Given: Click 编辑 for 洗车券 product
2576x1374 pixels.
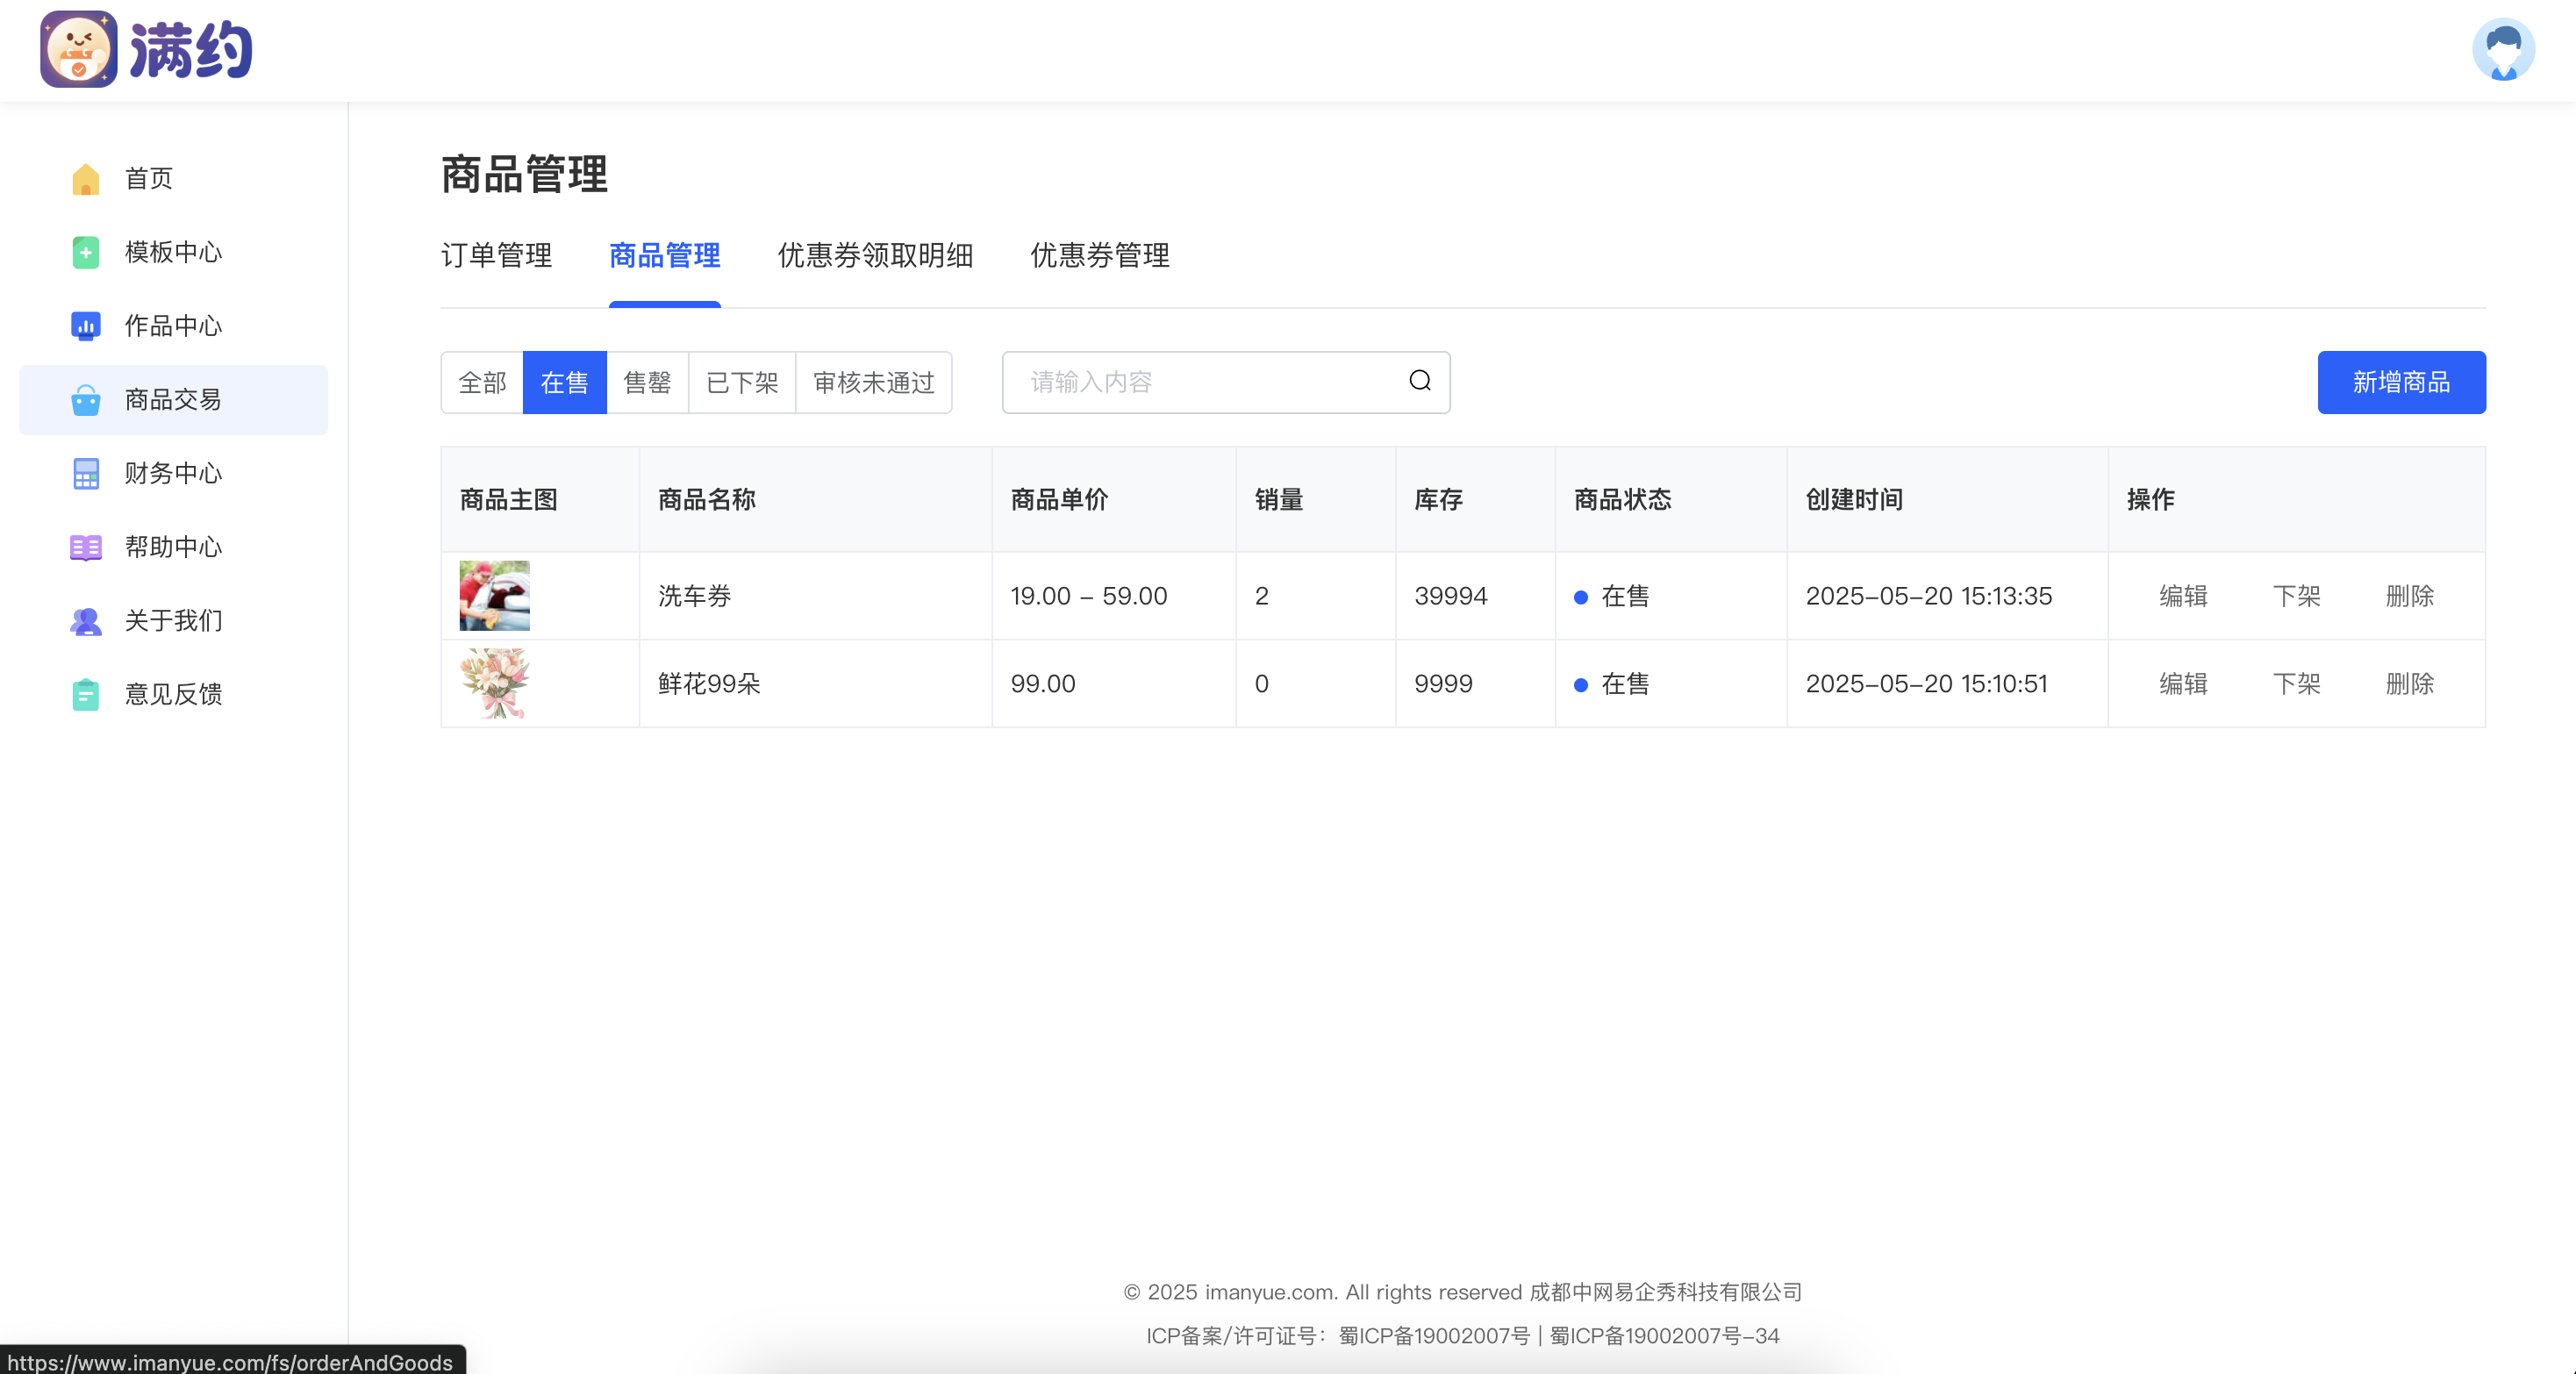Looking at the screenshot, I should 2182,596.
